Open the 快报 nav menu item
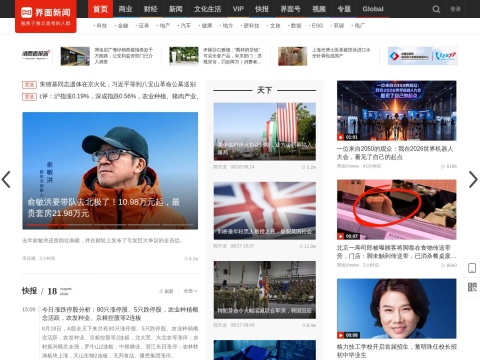 [x=262, y=9]
